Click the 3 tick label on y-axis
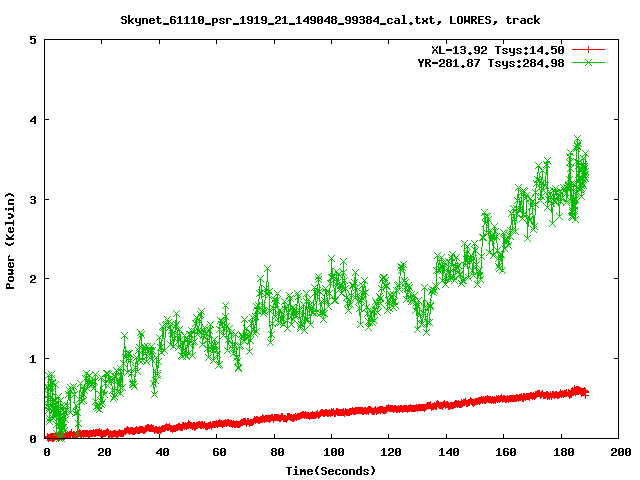This screenshot has width=640, height=480. [34, 199]
